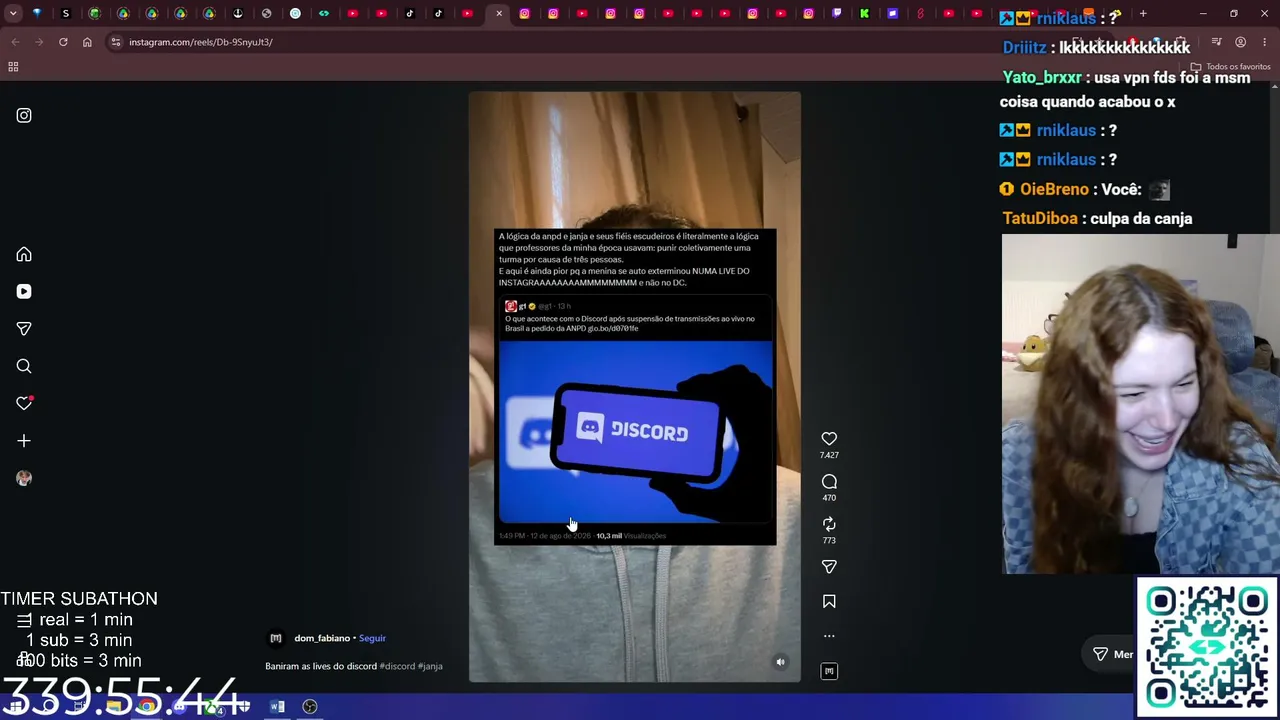This screenshot has height=720, width=1280.
Task: Open the browser profile avatar button
Action: click(x=1240, y=42)
